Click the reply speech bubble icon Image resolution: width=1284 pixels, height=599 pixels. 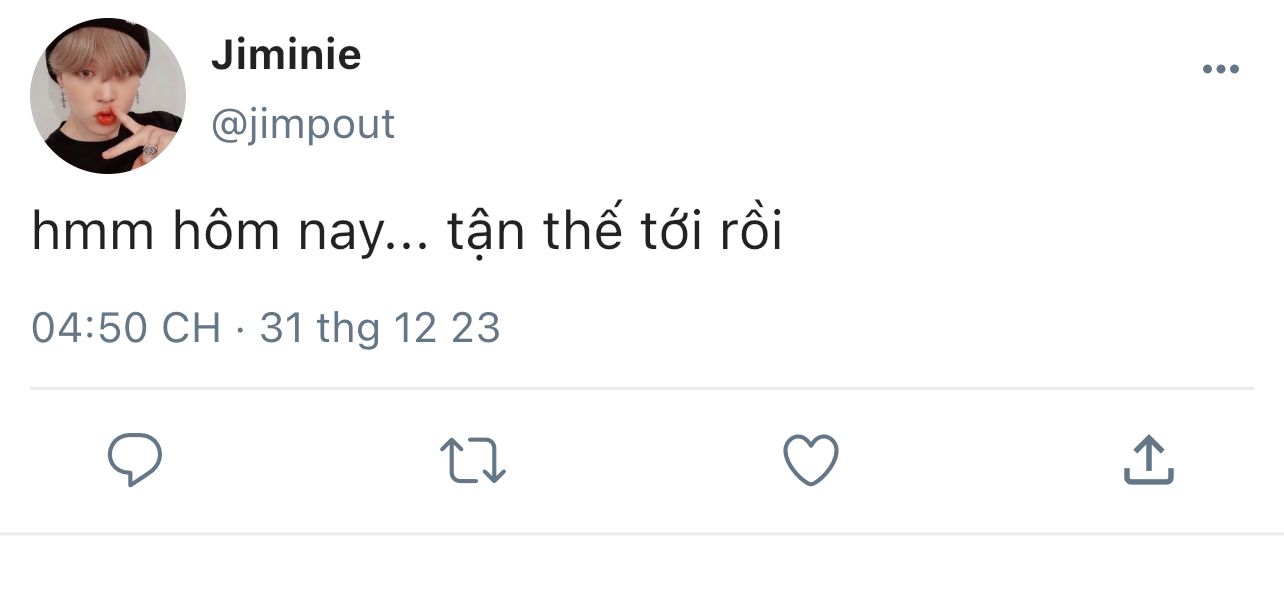click(x=135, y=460)
